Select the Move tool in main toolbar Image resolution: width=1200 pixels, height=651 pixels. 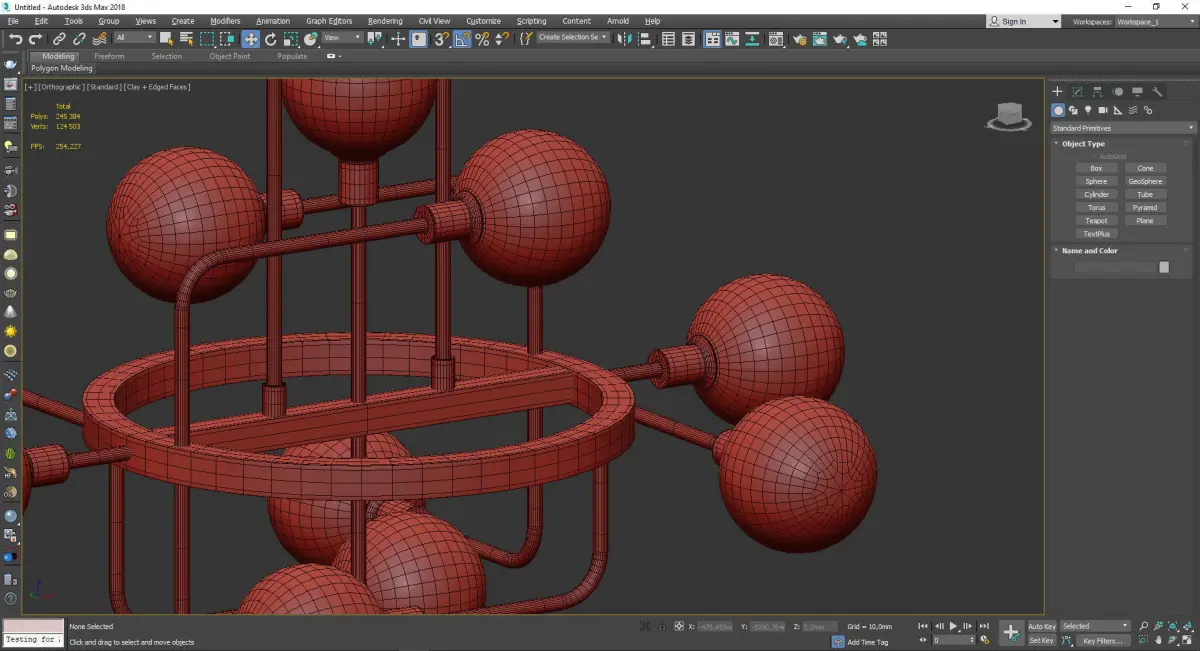click(x=250, y=39)
